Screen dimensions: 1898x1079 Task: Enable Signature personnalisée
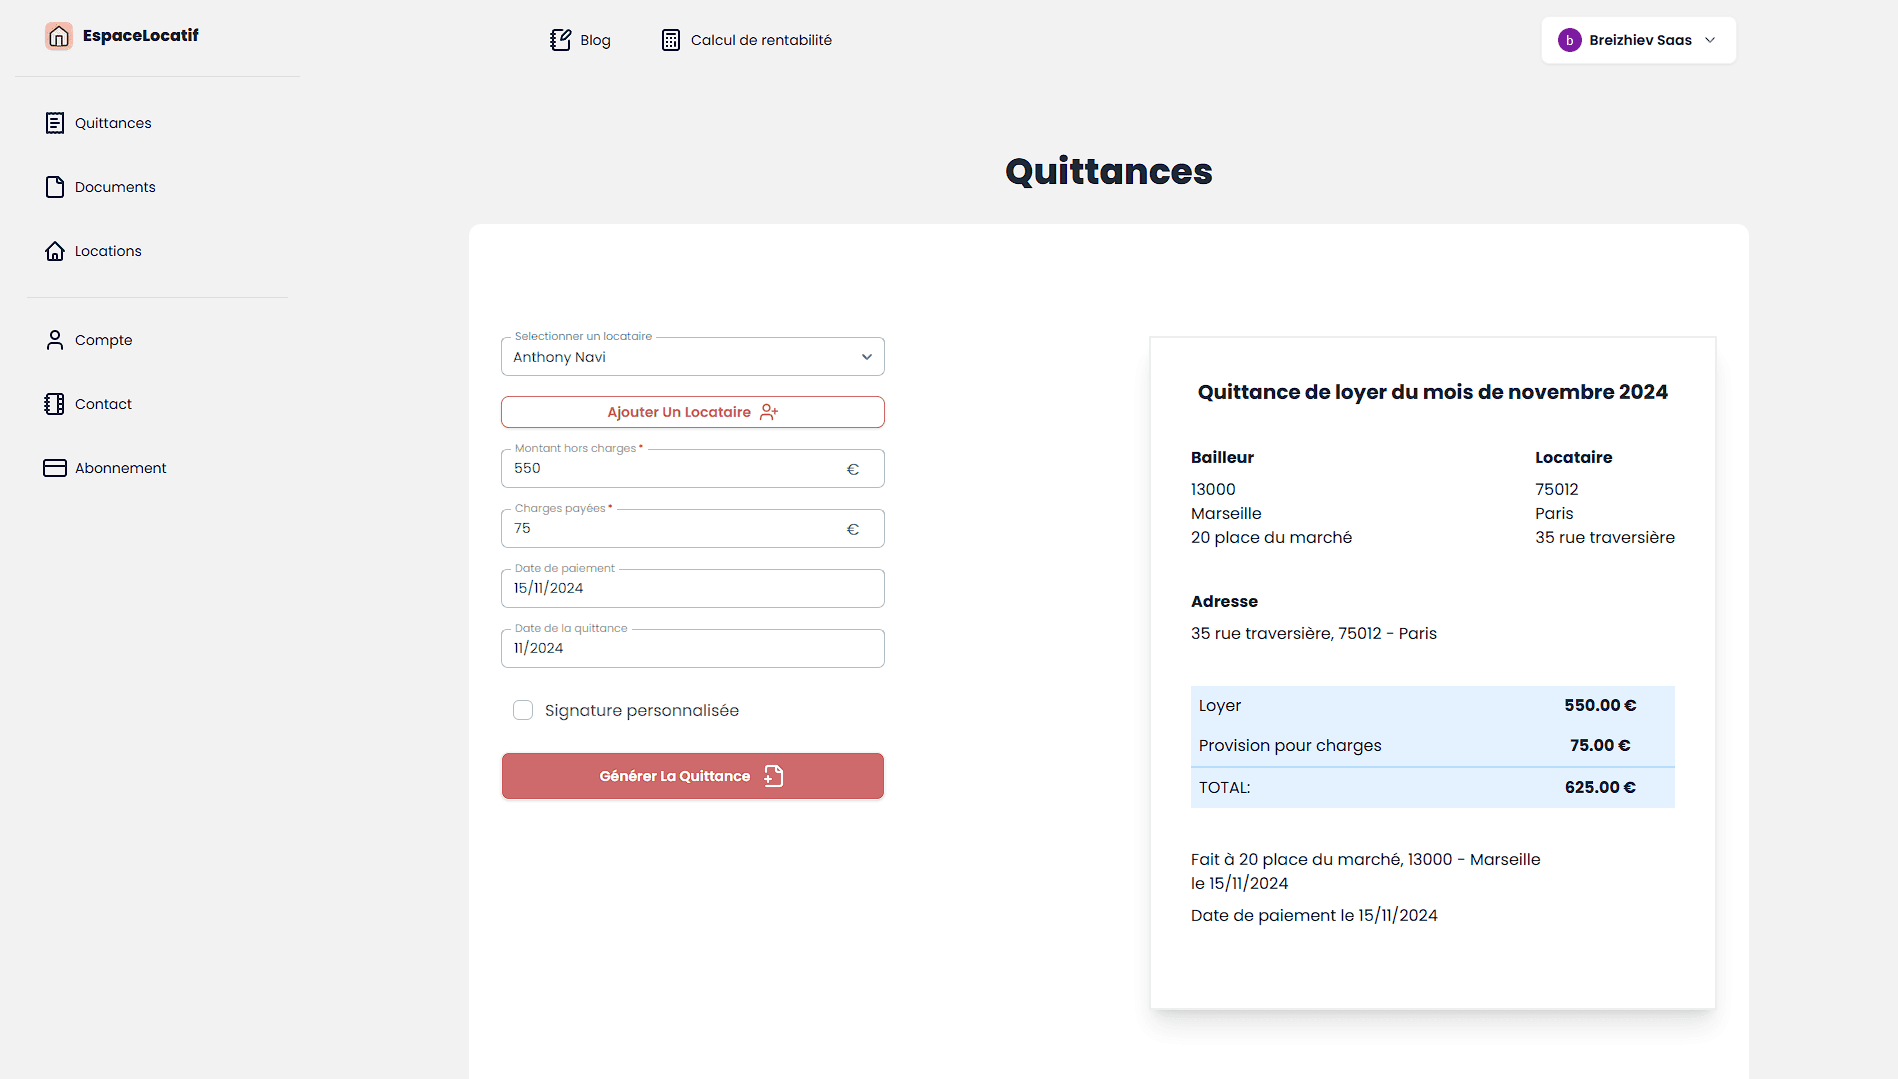click(523, 710)
